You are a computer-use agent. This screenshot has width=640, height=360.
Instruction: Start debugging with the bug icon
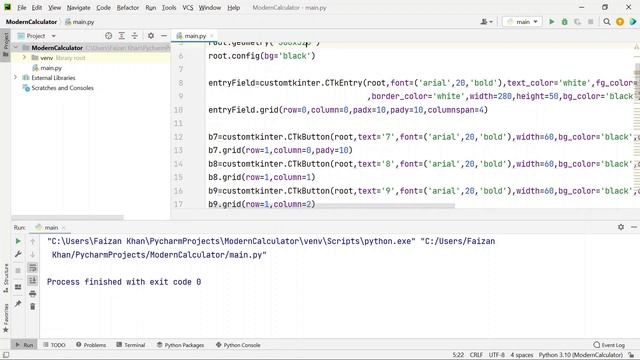tap(564, 22)
